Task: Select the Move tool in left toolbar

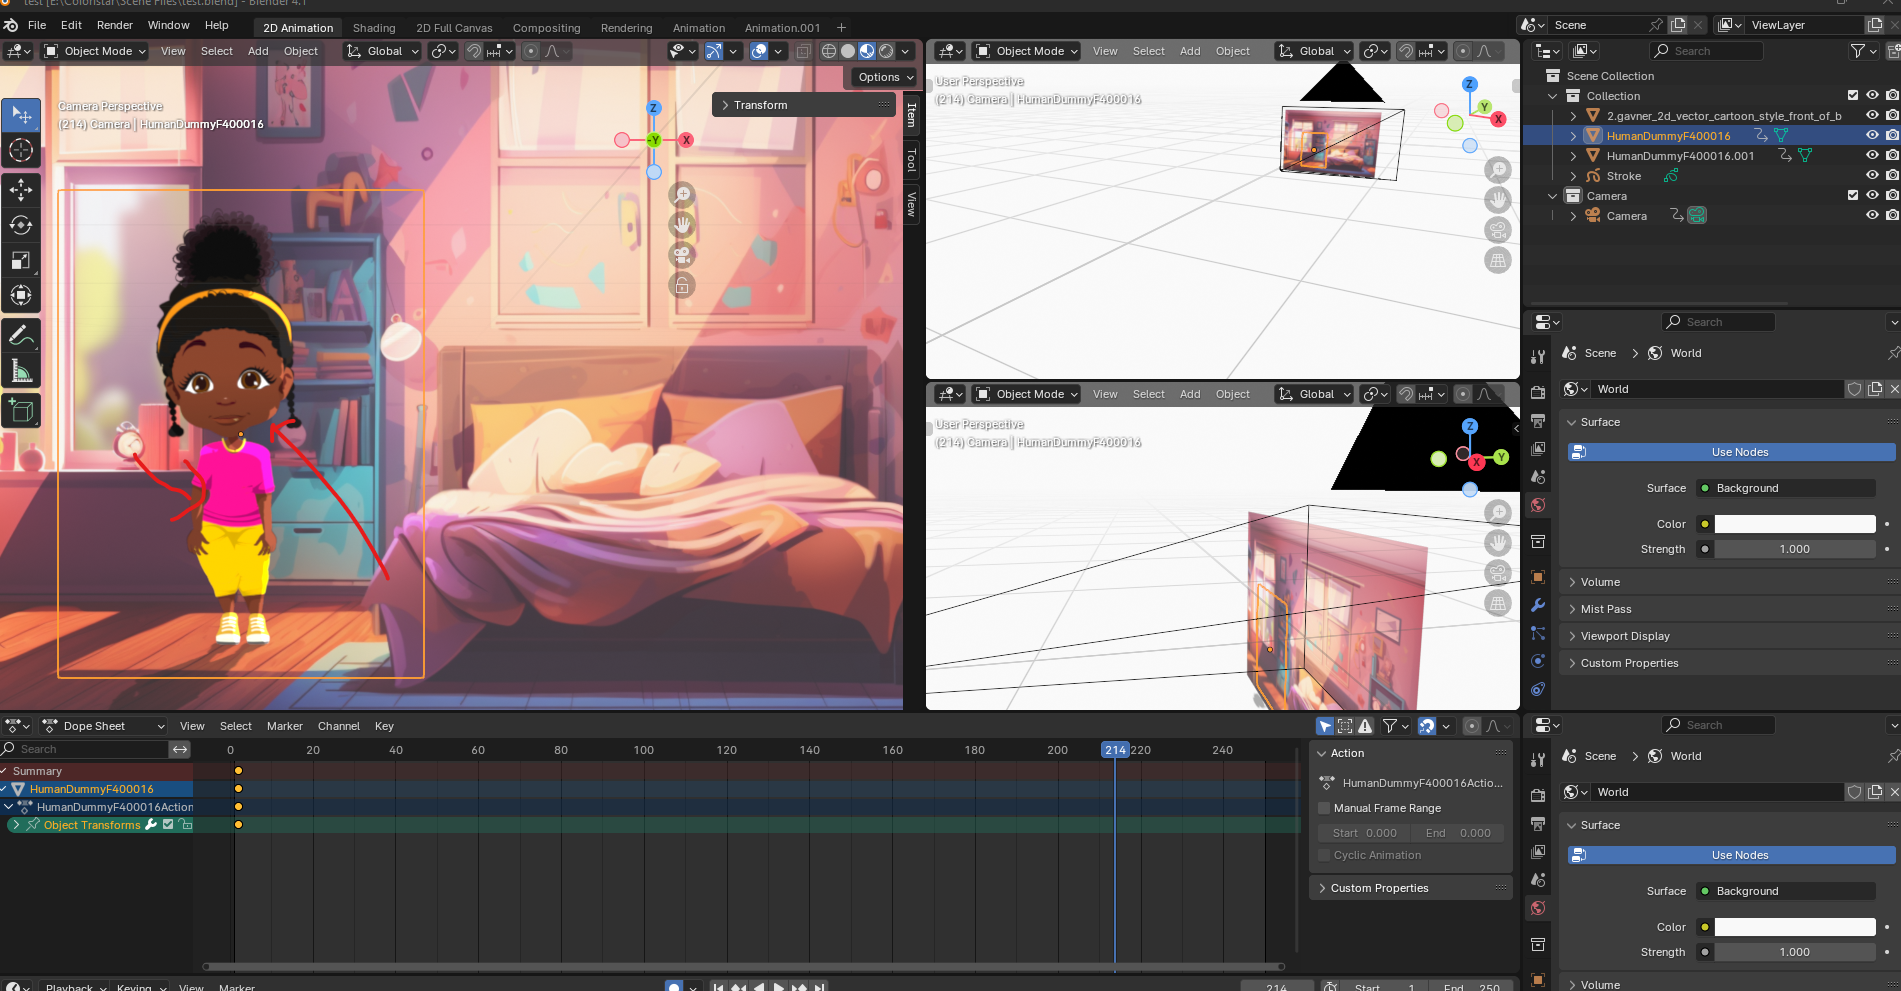Action: (21, 189)
